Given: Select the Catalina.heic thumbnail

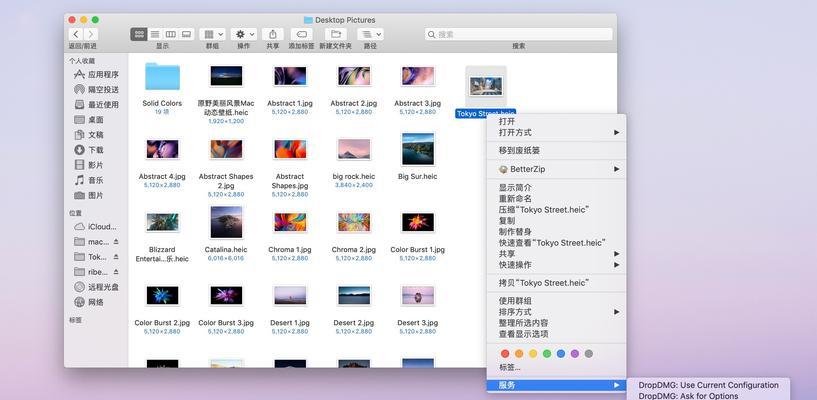Looking at the screenshot, I should [226, 222].
